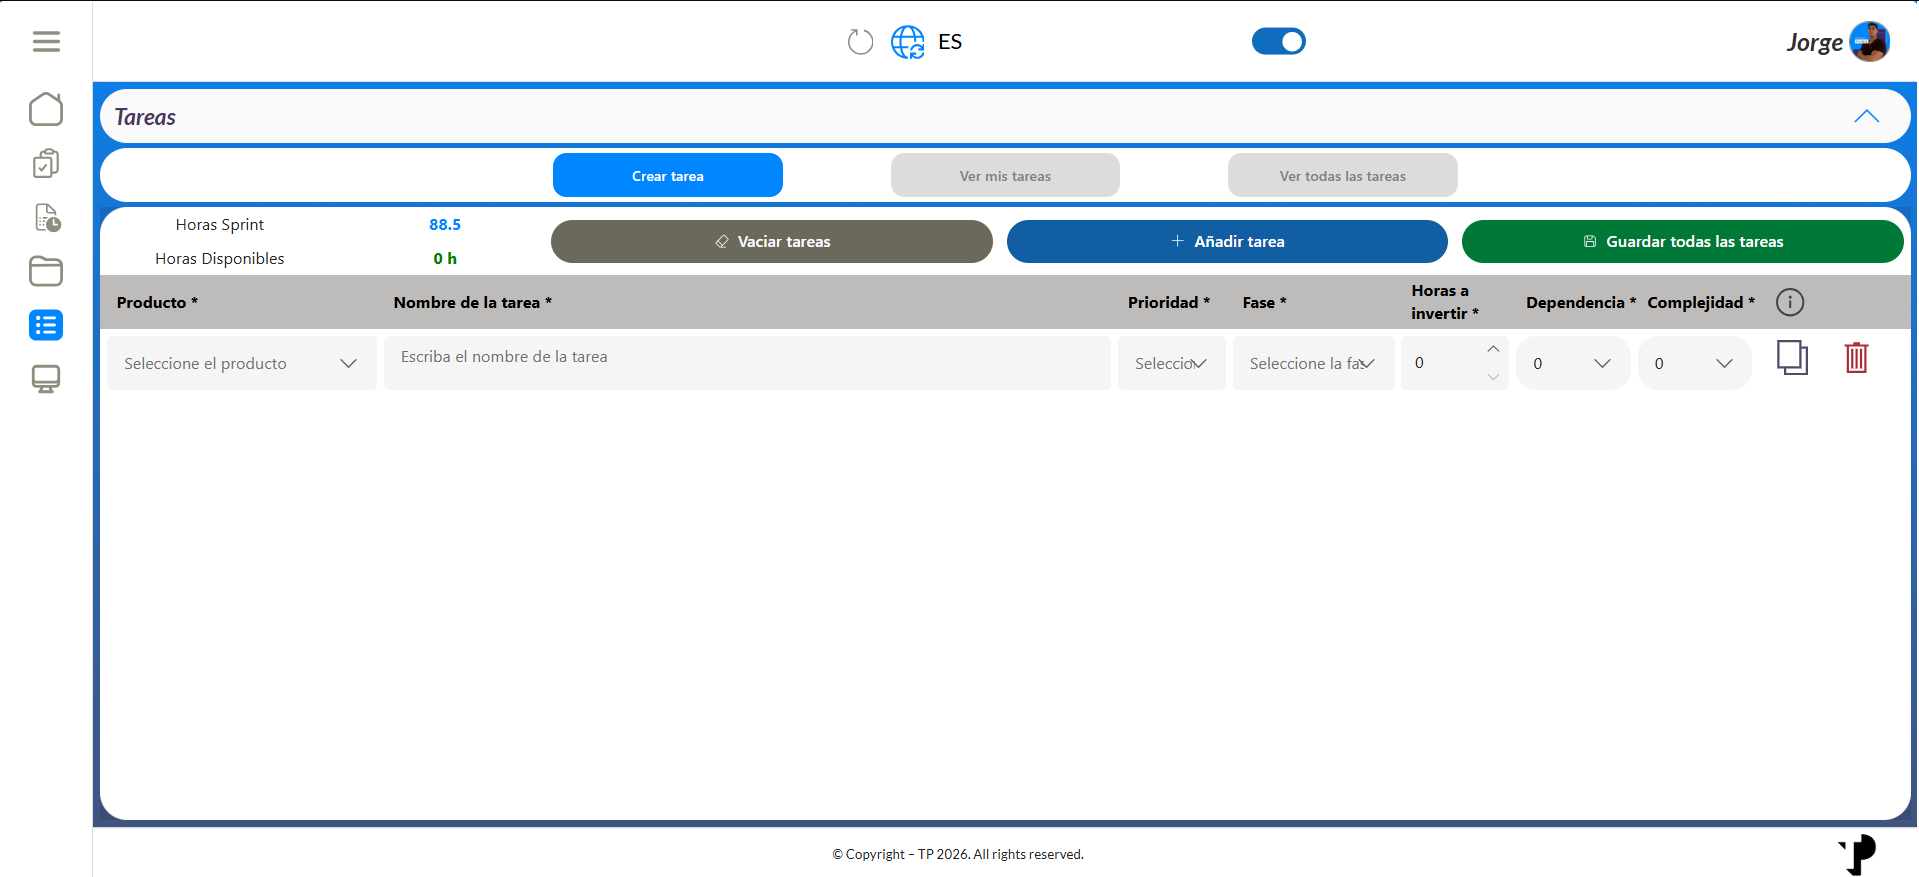
Task: Go to the home sidebar icon
Action: click(46, 109)
